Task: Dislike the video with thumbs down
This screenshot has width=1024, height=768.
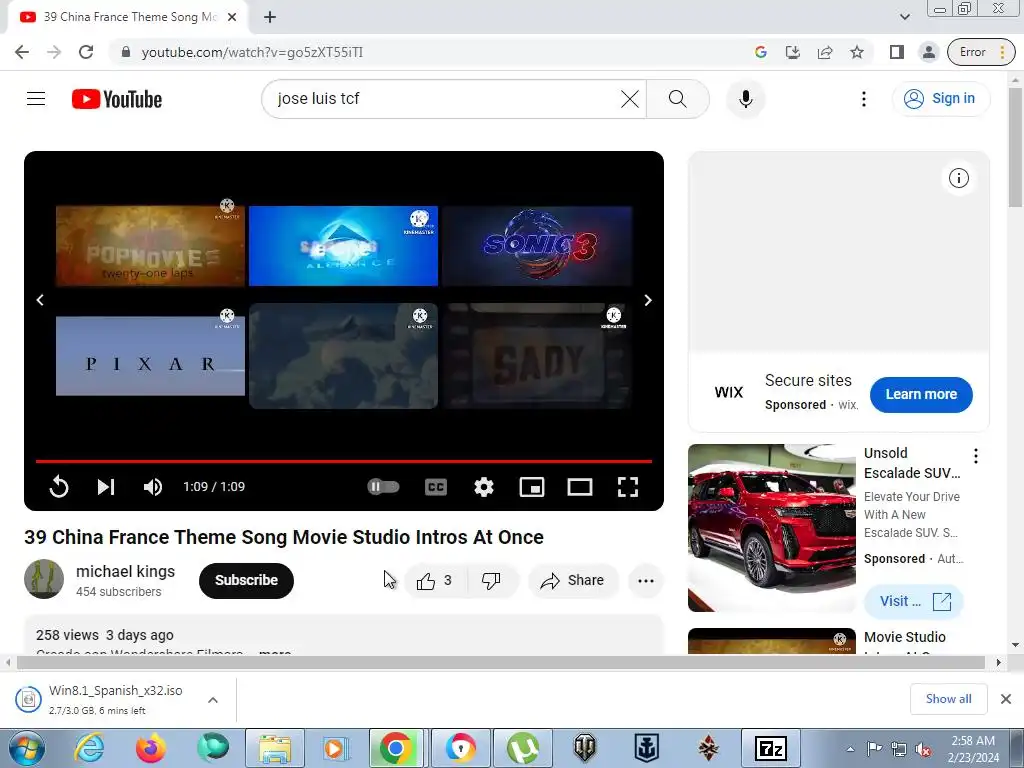Action: (x=491, y=580)
